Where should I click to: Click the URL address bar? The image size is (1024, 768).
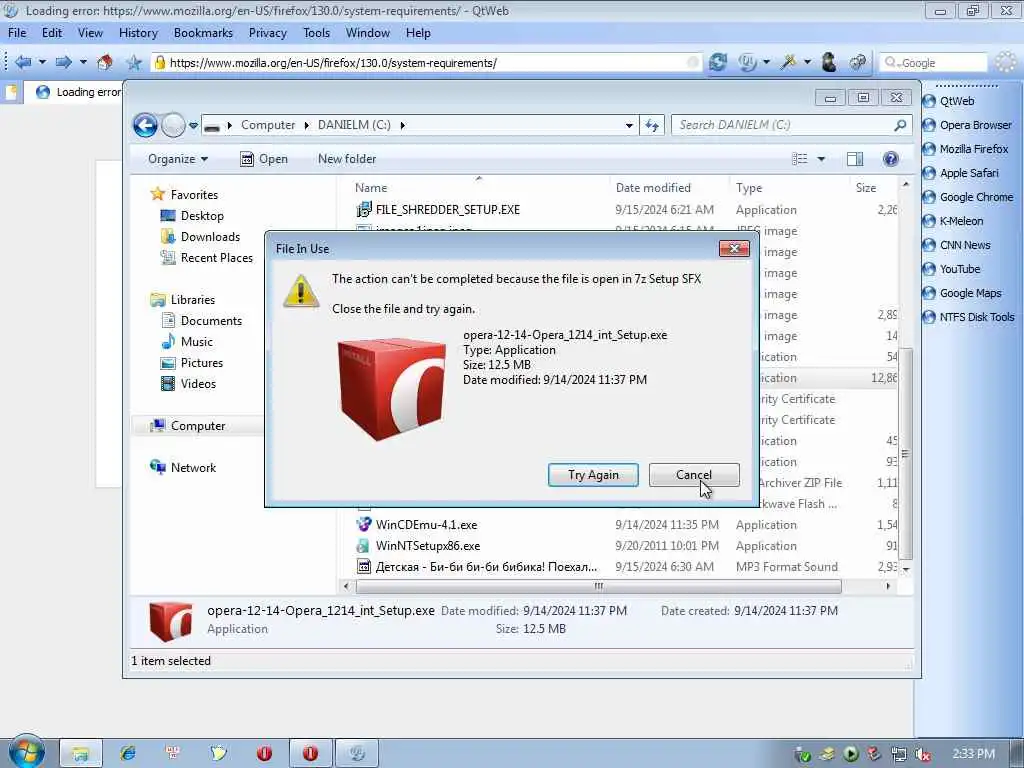click(x=424, y=63)
